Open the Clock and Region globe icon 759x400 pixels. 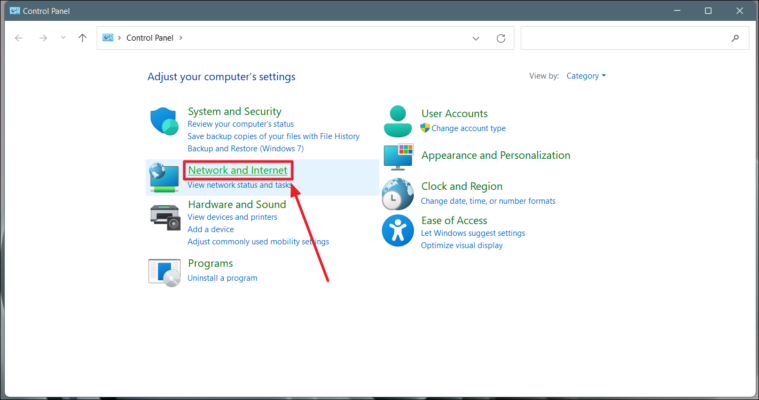[x=397, y=194]
